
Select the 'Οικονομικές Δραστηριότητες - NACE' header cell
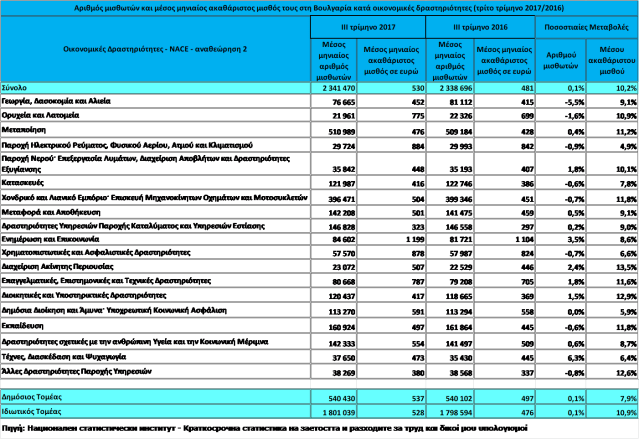[155, 48]
